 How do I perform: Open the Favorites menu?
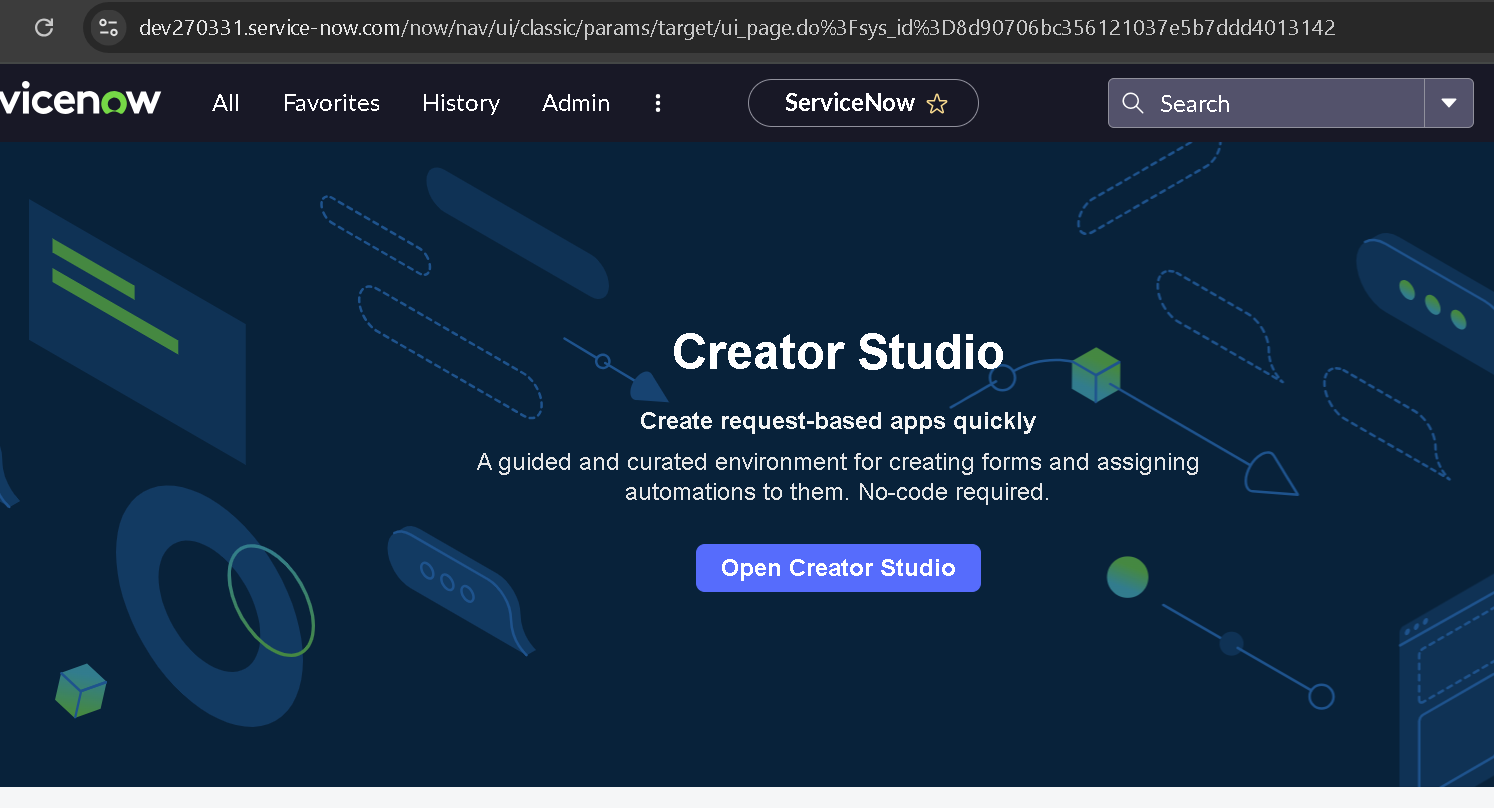click(331, 103)
